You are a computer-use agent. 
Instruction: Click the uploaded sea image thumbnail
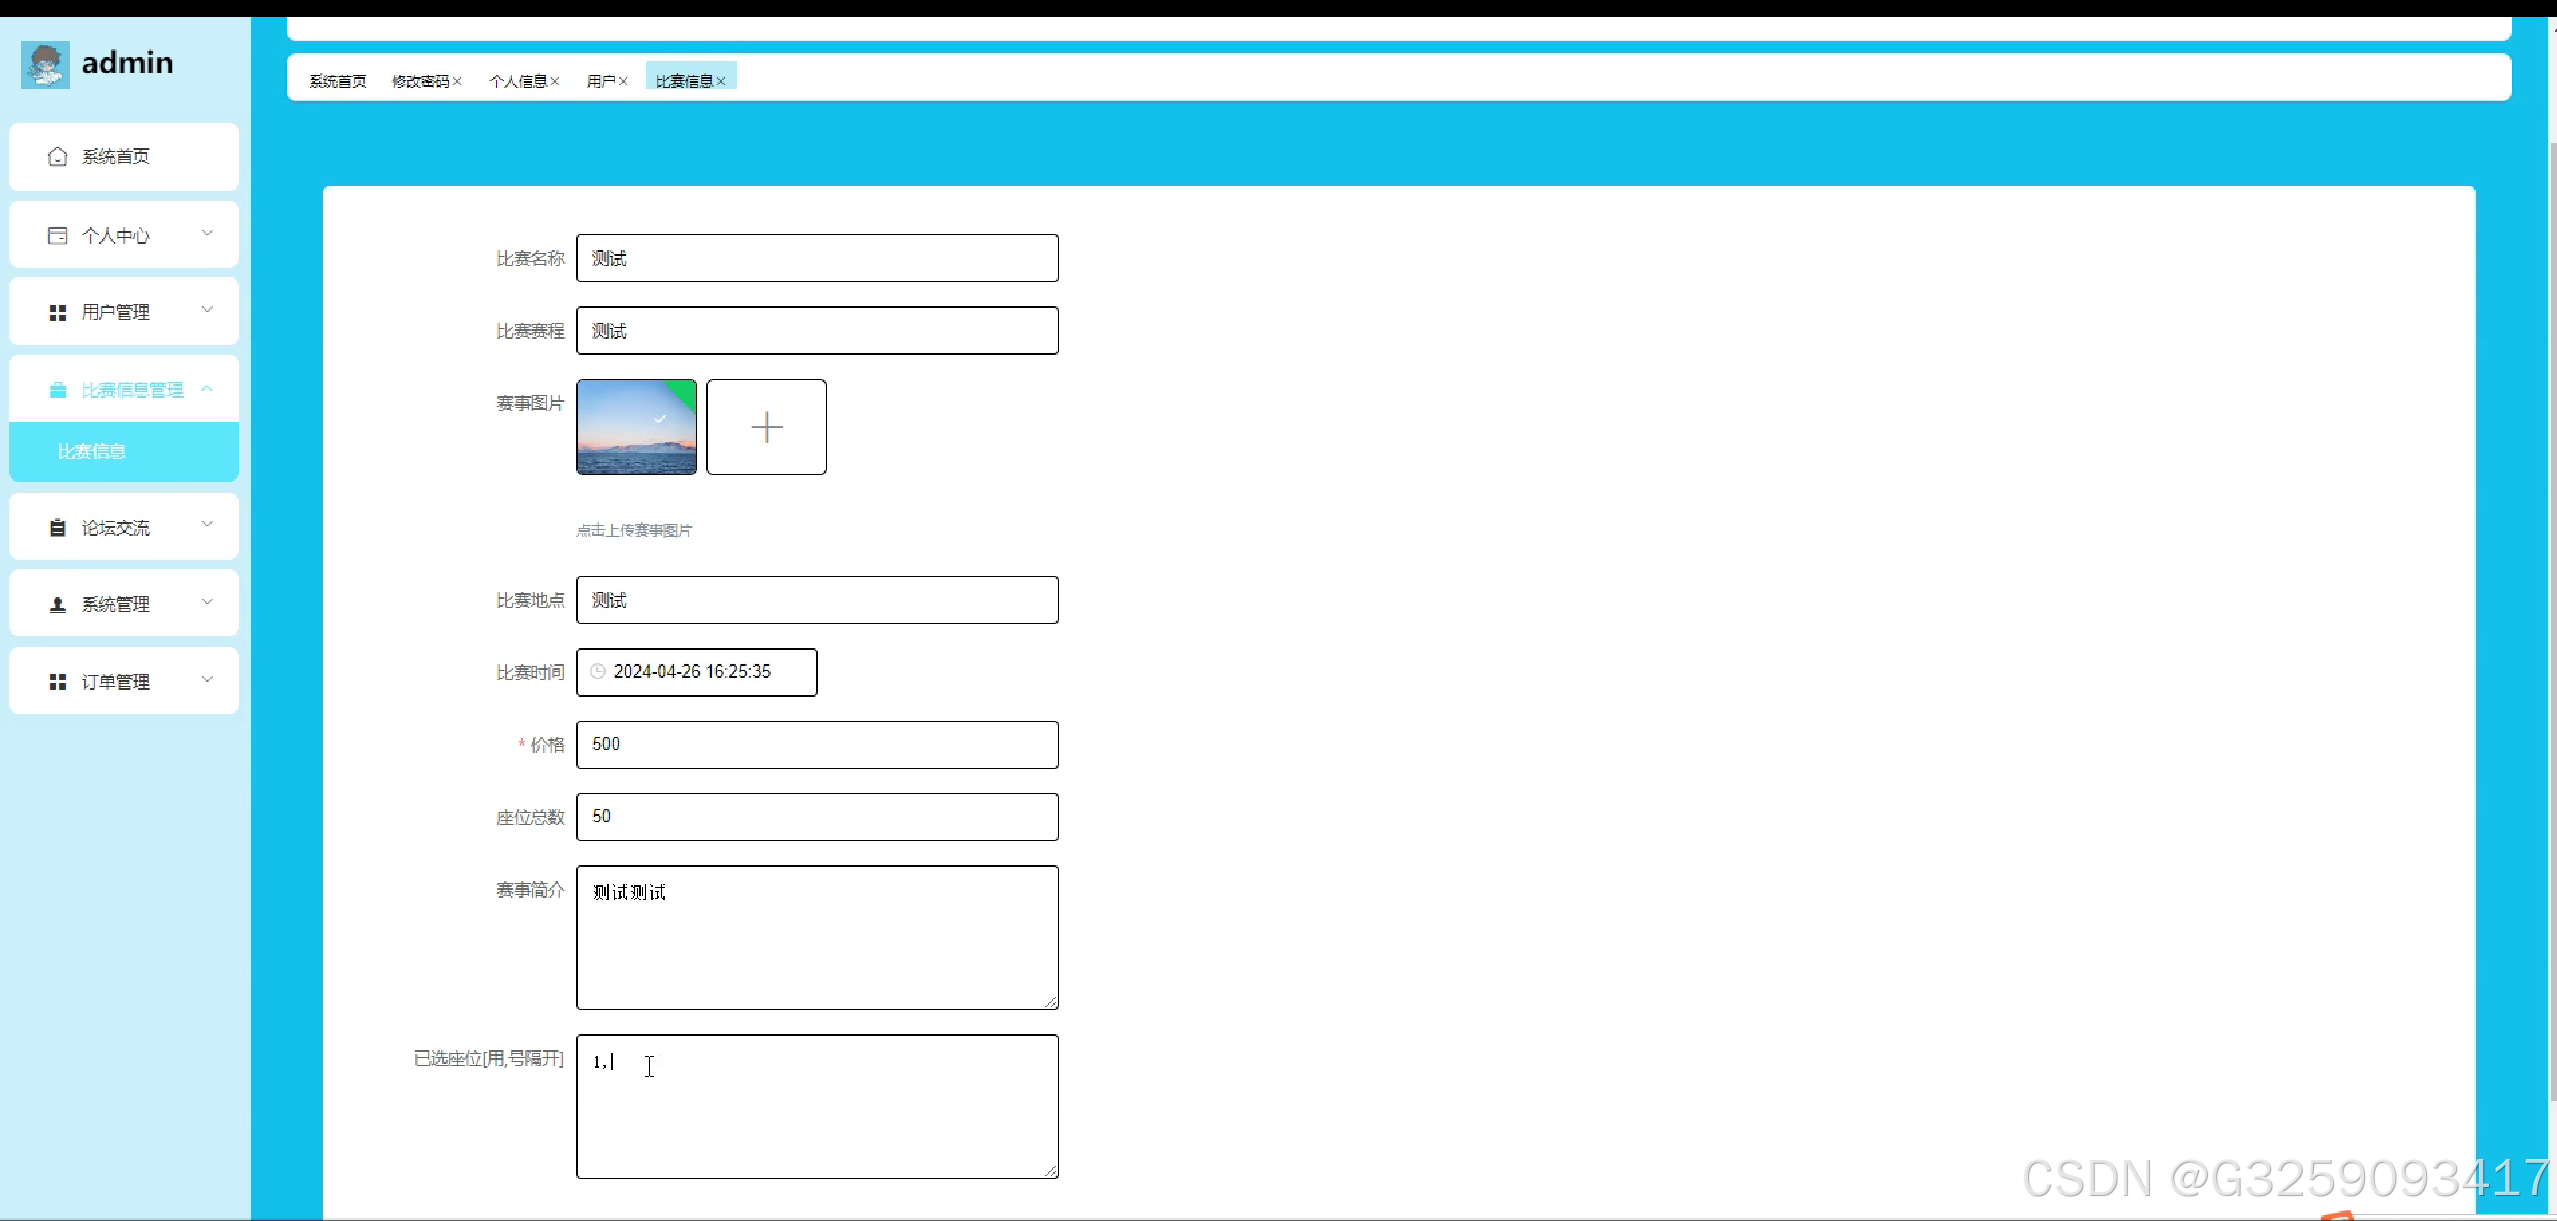[636, 427]
